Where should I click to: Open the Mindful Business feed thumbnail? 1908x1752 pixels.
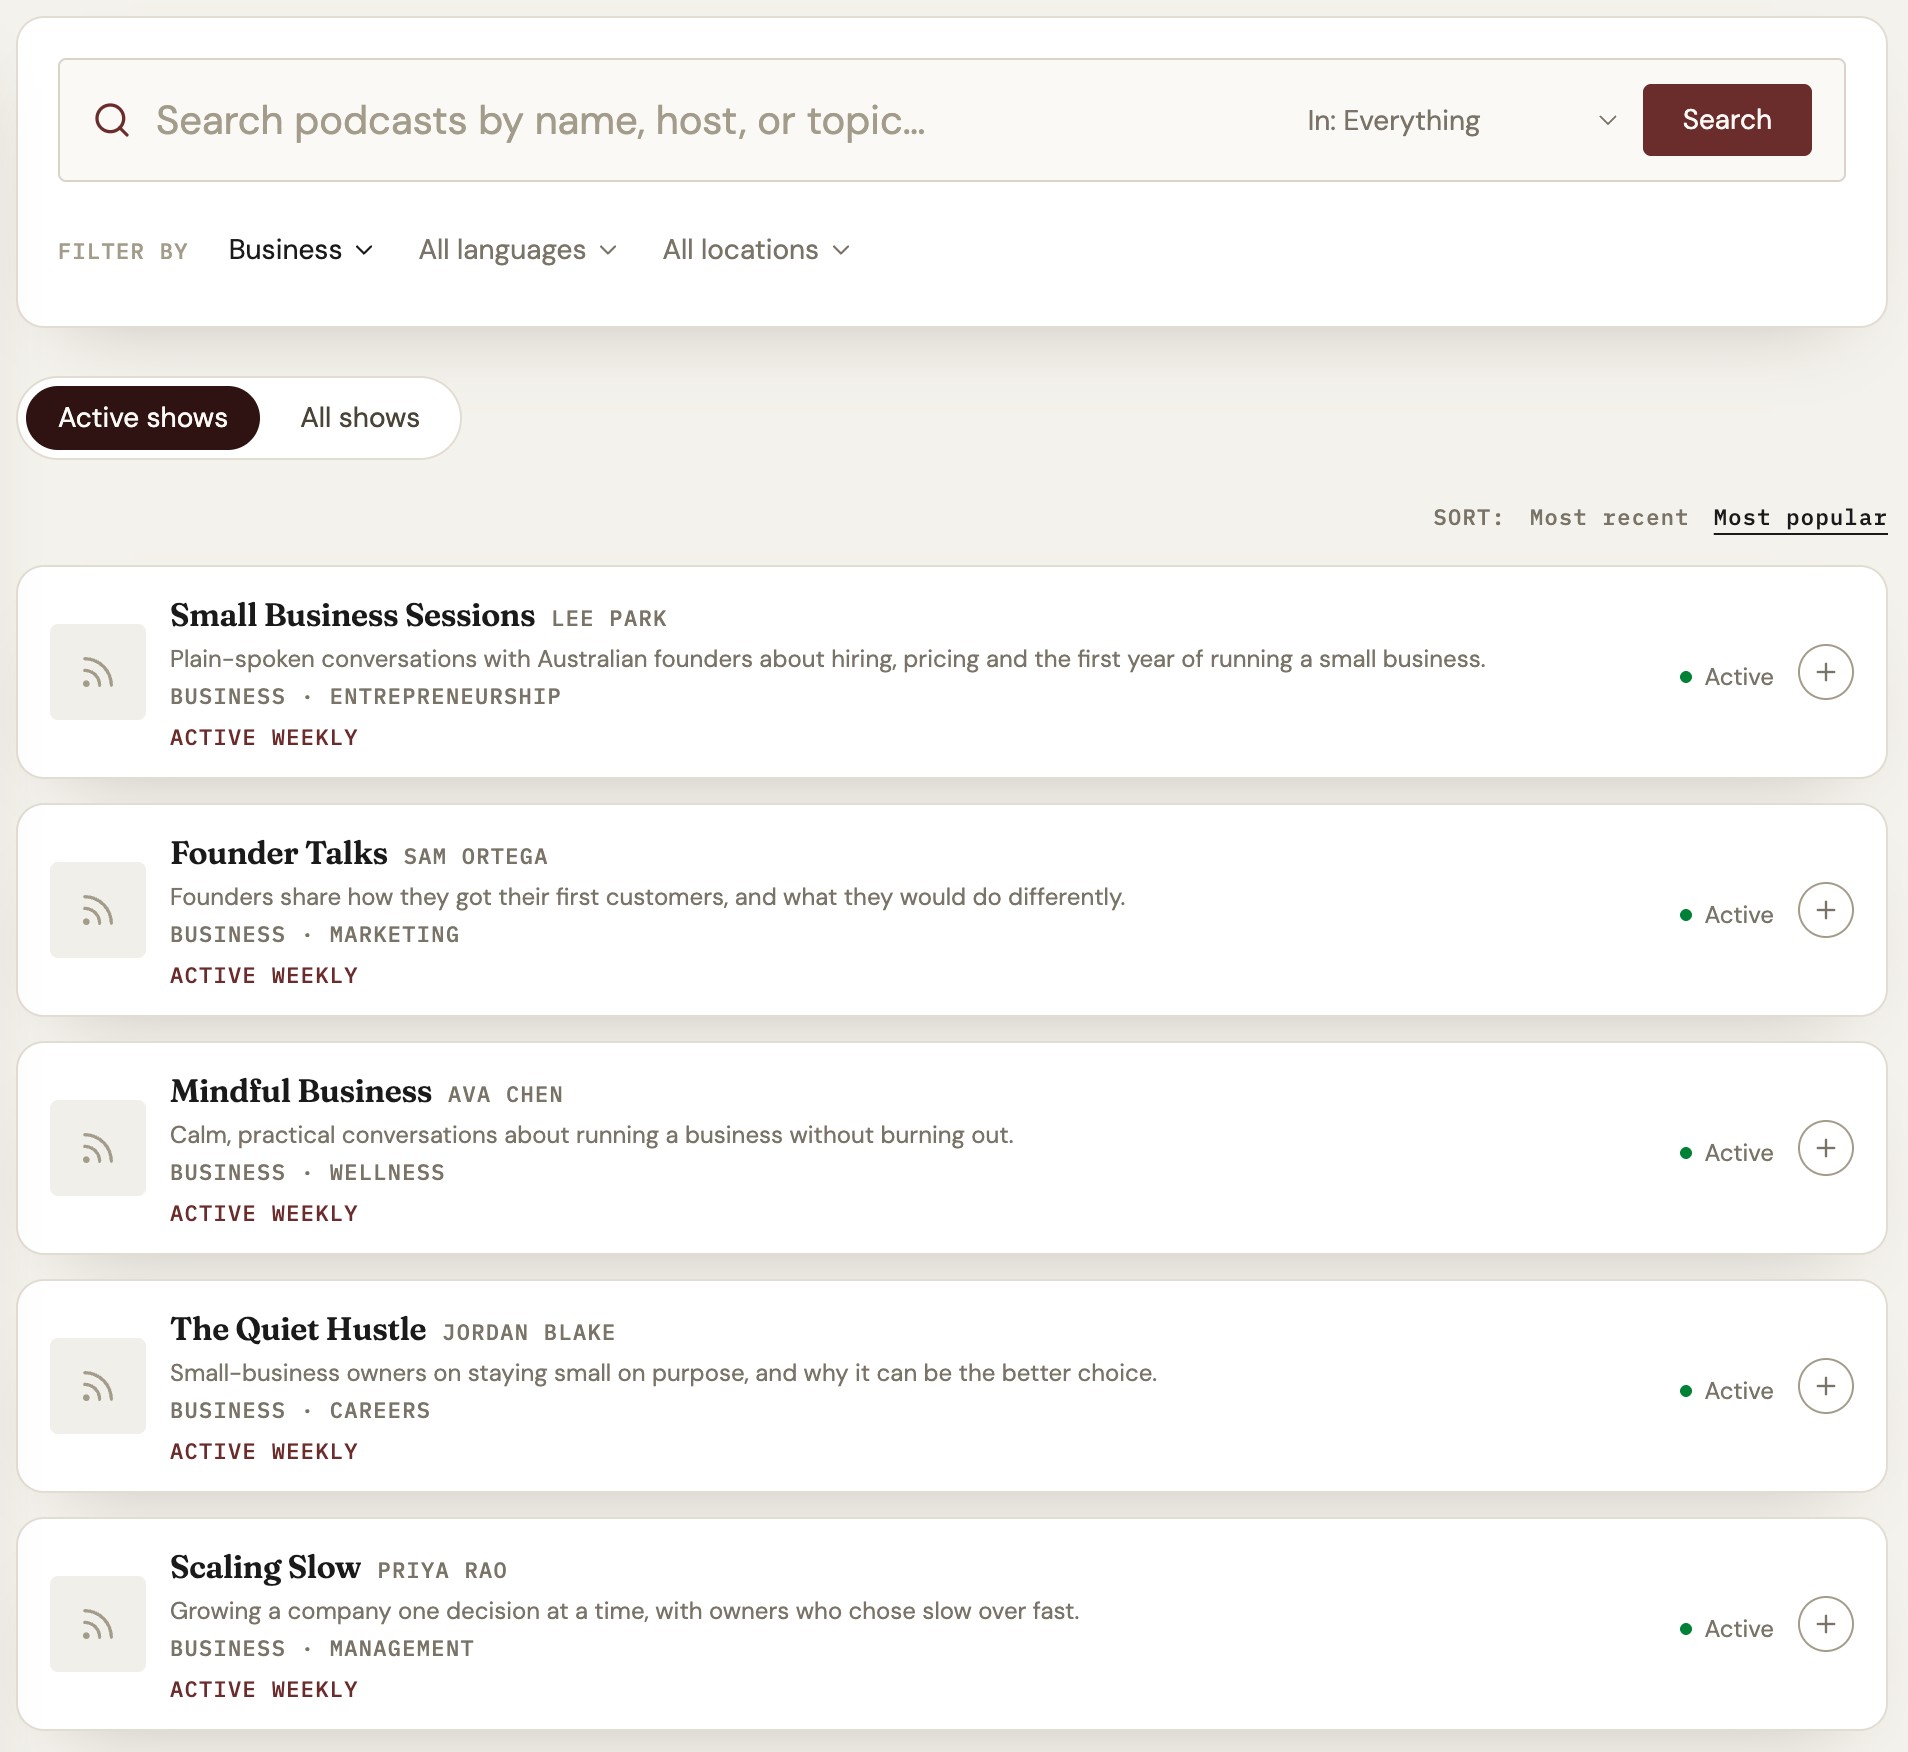tap(98, 1148)
